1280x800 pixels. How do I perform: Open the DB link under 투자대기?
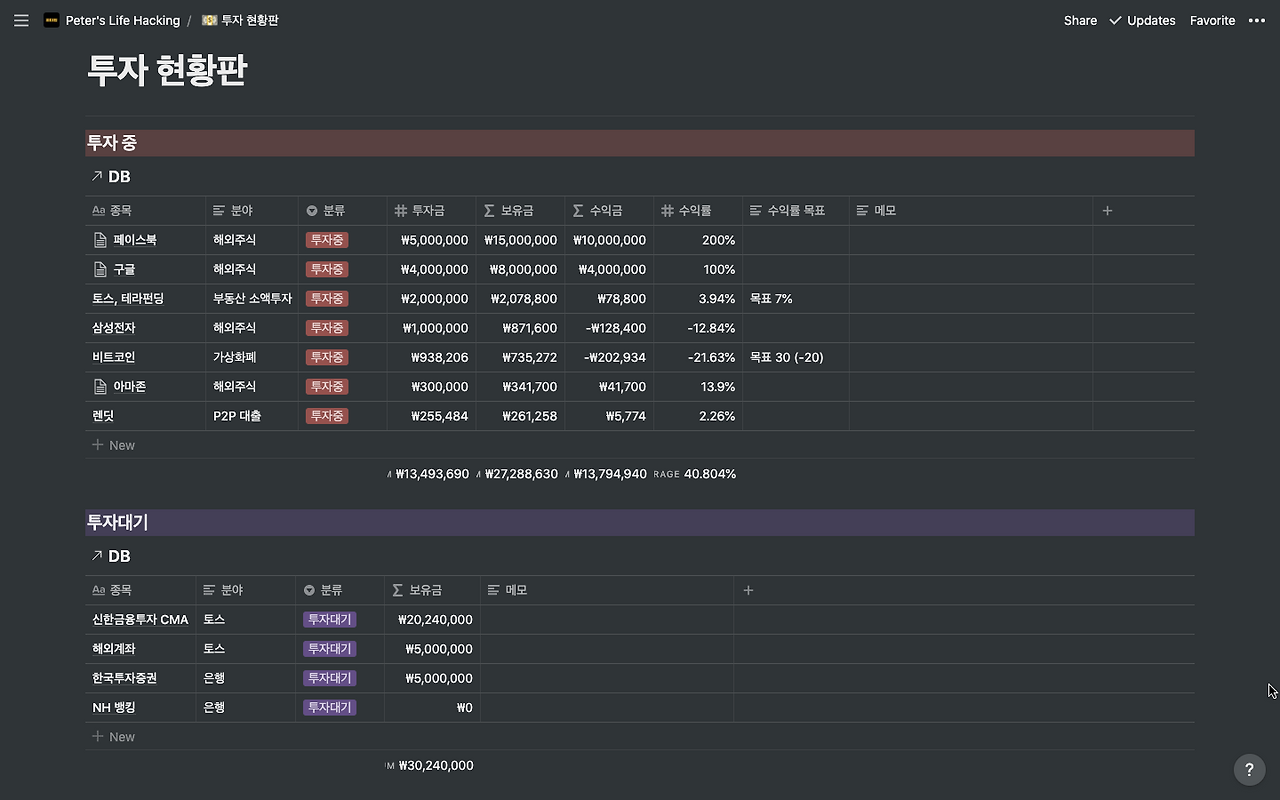(119, 555)
